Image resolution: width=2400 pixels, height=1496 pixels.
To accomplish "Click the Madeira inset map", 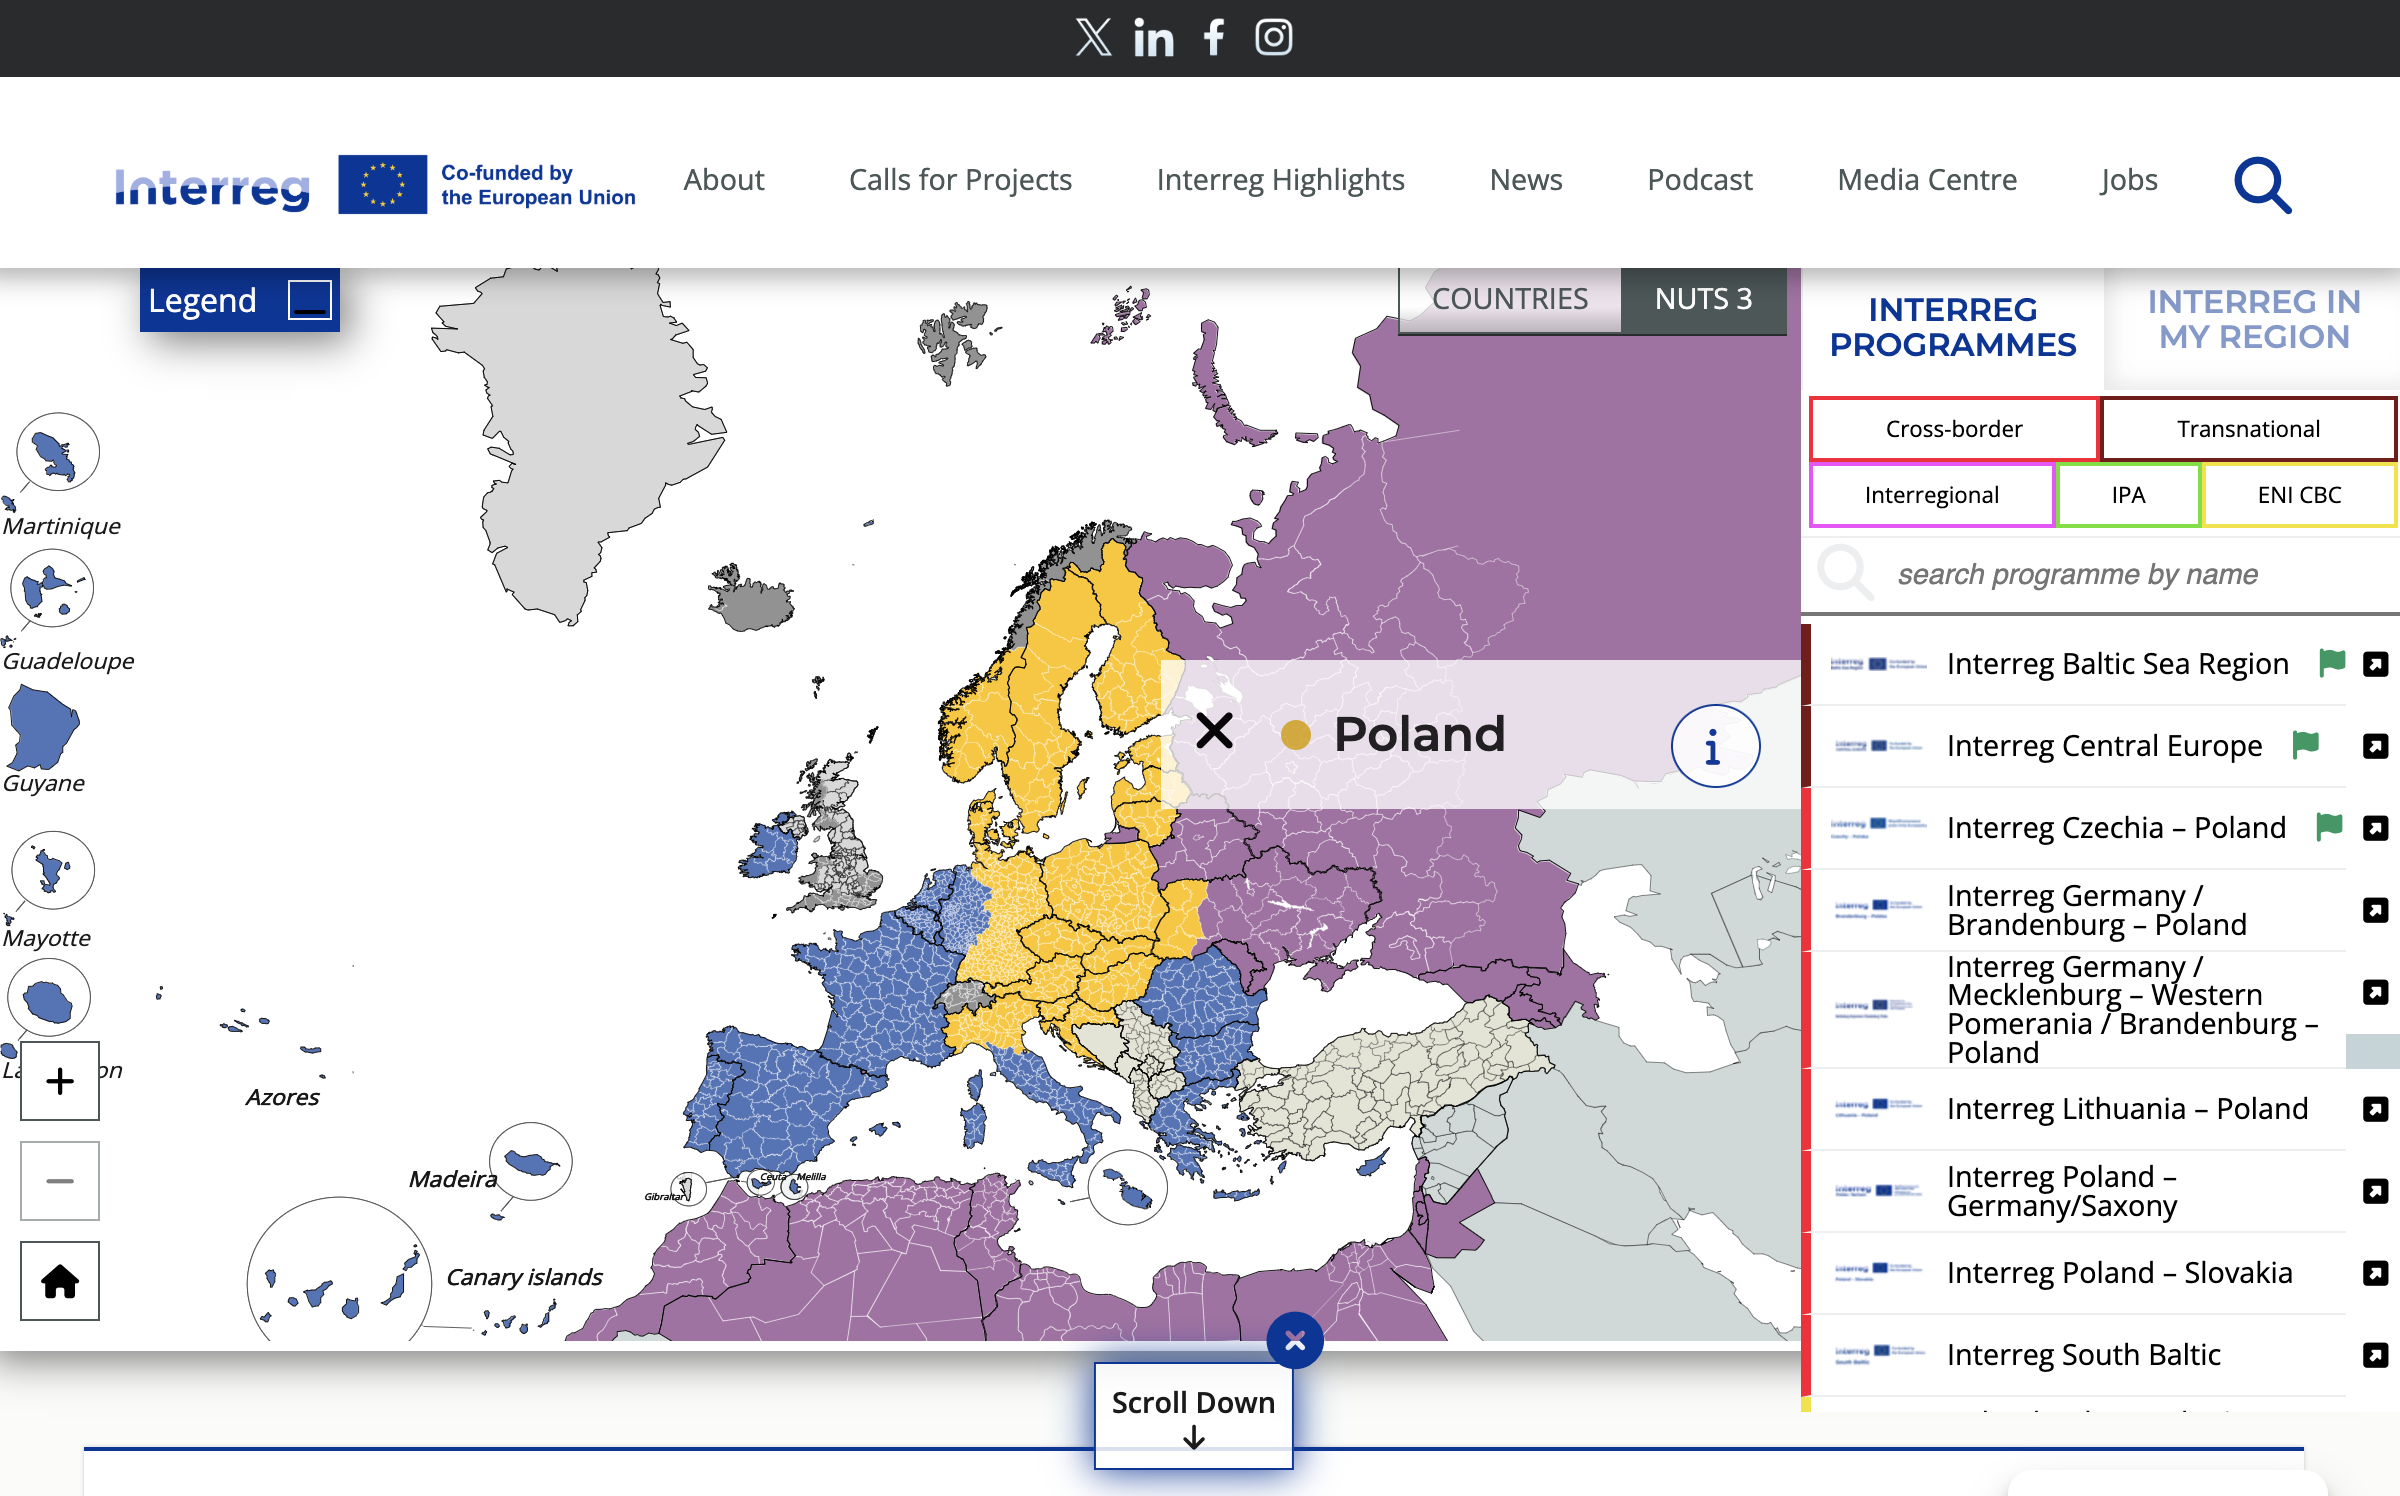I will (531, 1162).
